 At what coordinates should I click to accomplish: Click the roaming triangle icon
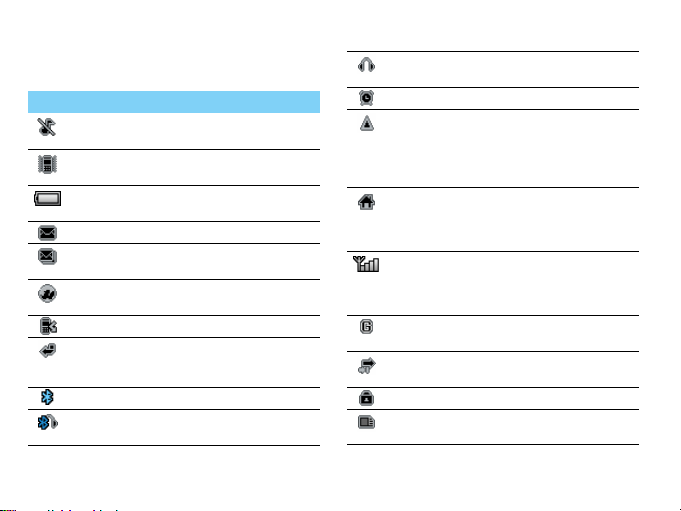pyautogui.click(x=367, y=123)
